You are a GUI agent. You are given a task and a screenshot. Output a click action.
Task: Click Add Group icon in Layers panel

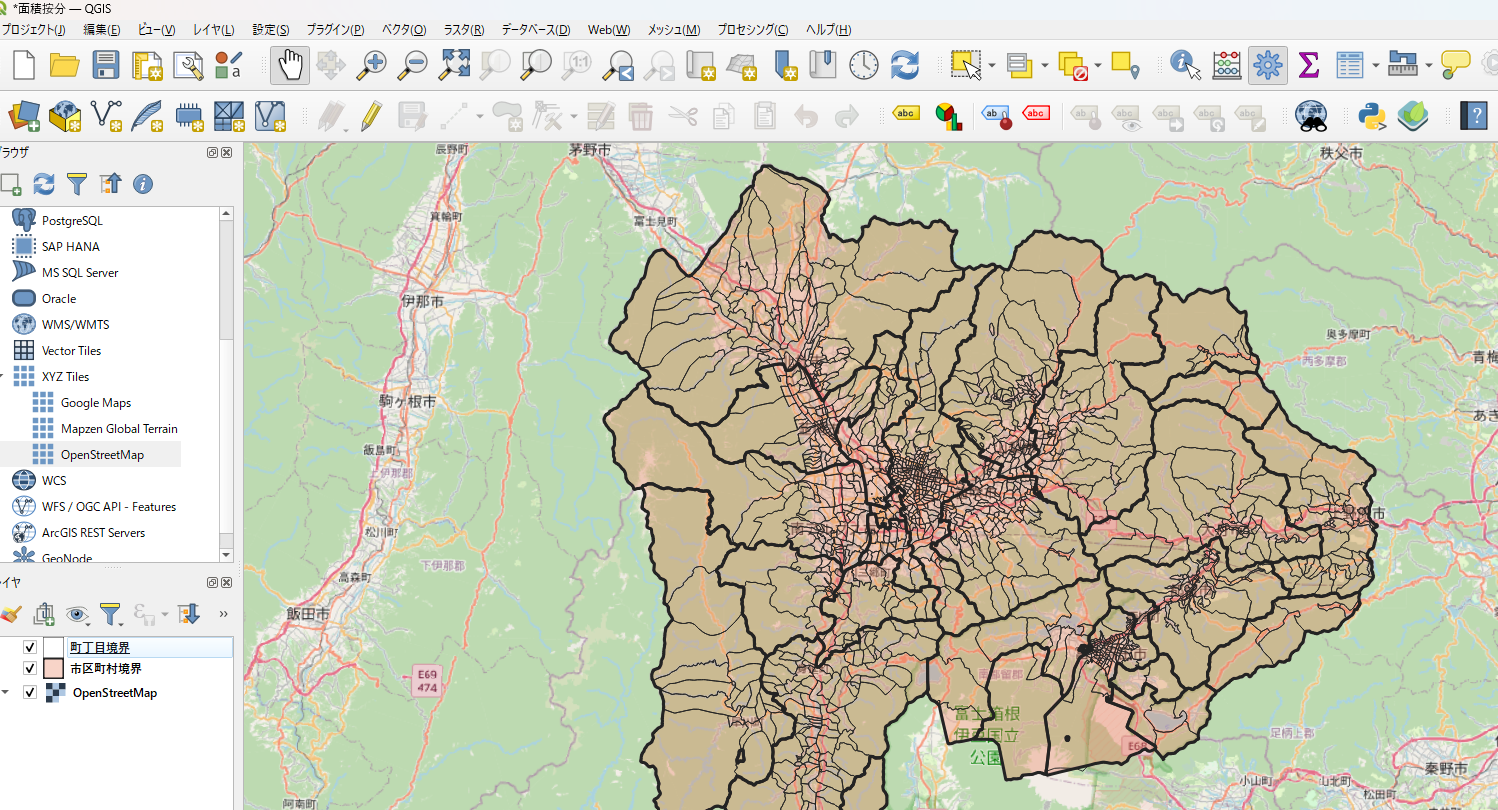[44, 613]
